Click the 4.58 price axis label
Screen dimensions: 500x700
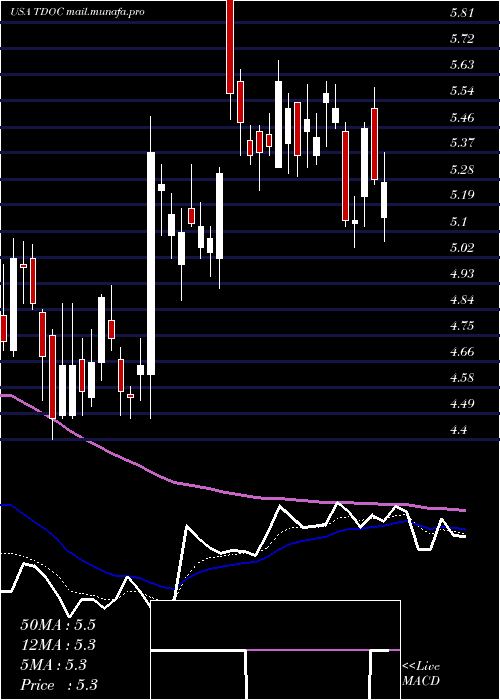tap(461, 378)
